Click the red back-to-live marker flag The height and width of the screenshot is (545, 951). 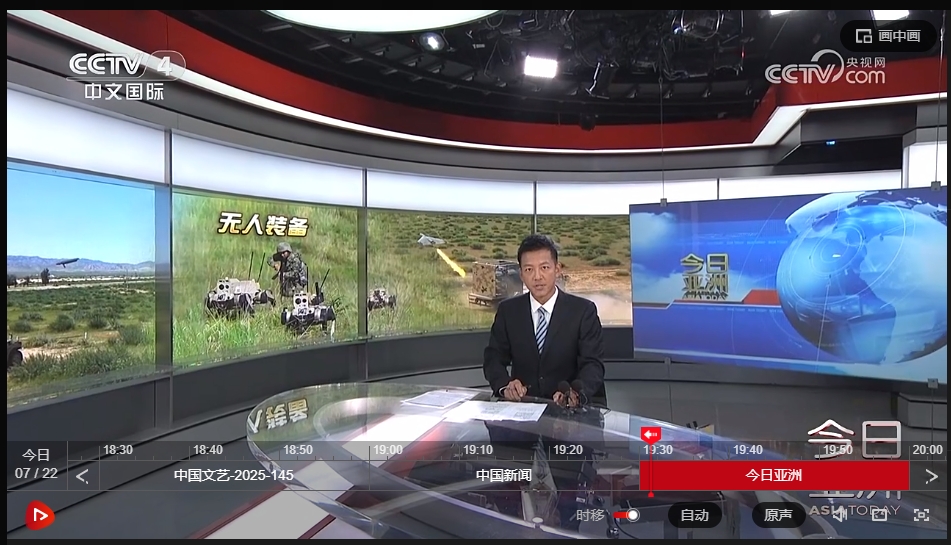(651, 435)
